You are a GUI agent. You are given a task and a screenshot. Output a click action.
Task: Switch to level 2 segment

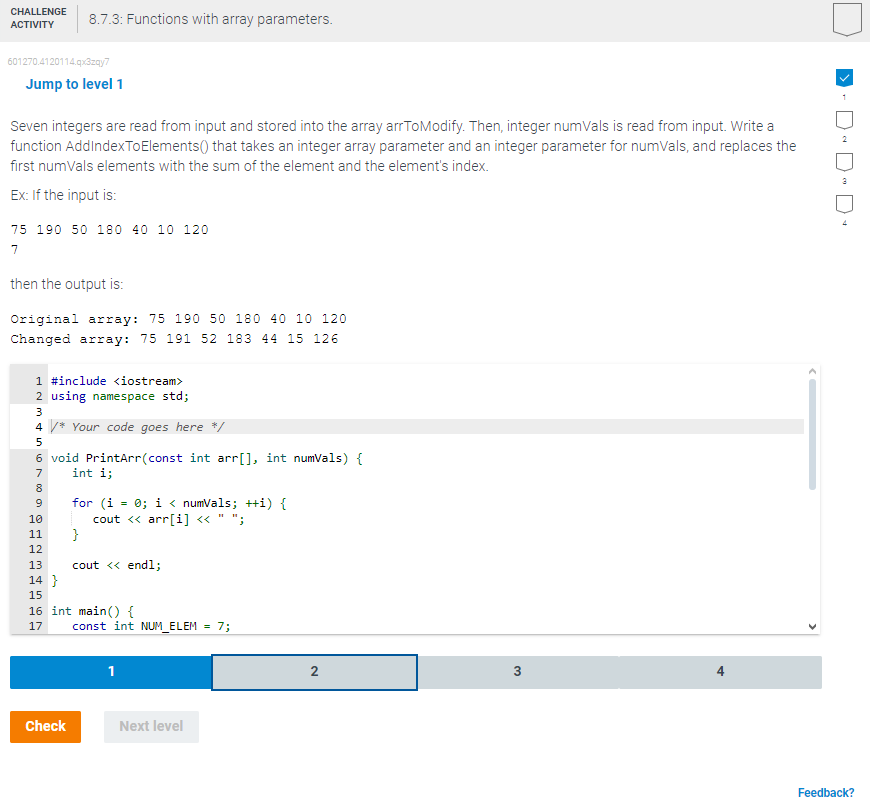coord(314,672)
